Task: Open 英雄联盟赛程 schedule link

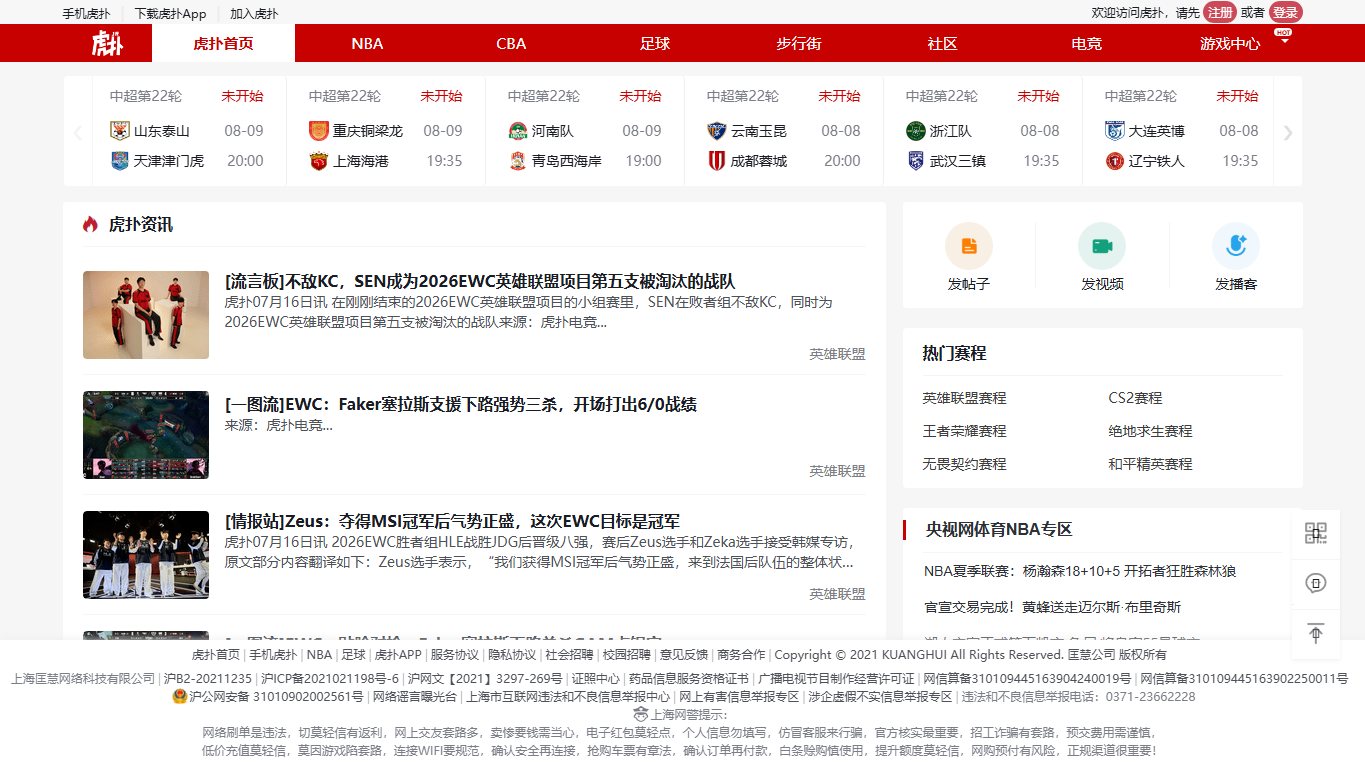Action: click(x=964, y=398)
